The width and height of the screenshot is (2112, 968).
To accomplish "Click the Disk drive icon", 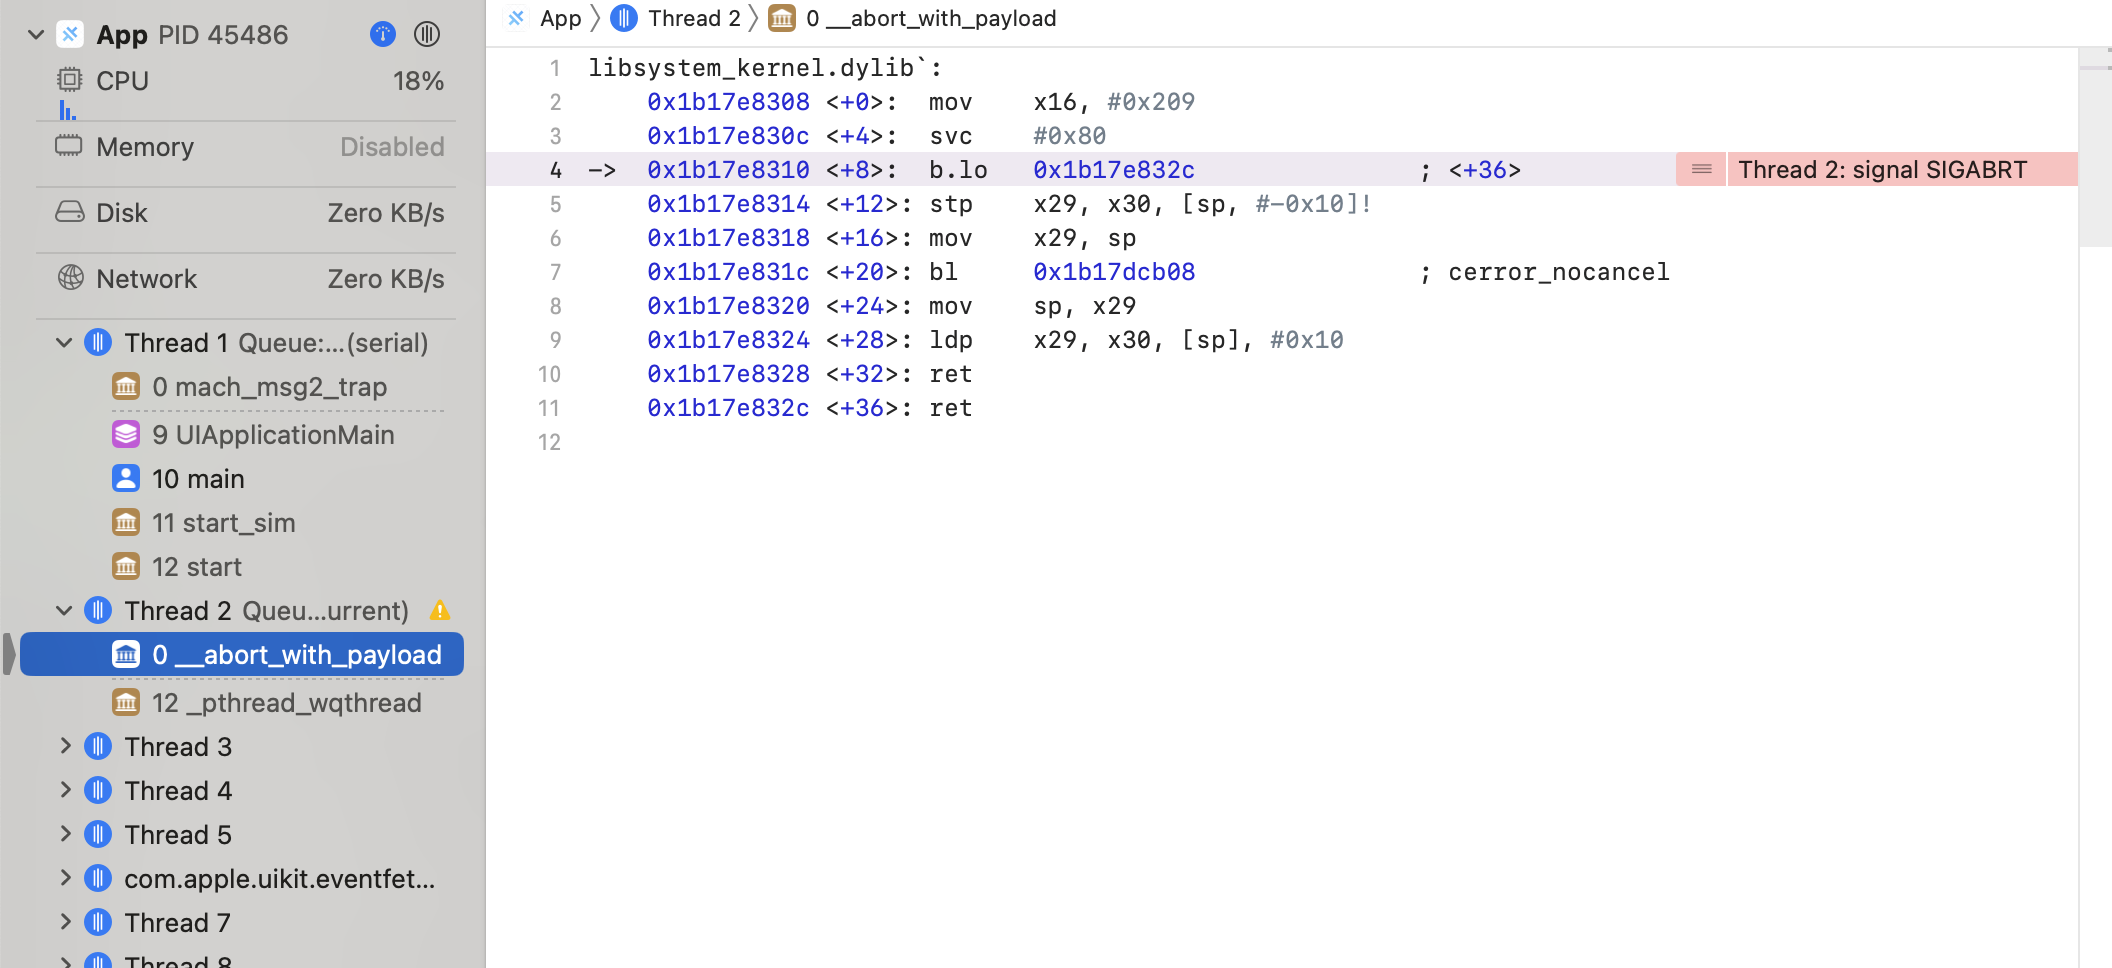I will click(x=69, y=212).
